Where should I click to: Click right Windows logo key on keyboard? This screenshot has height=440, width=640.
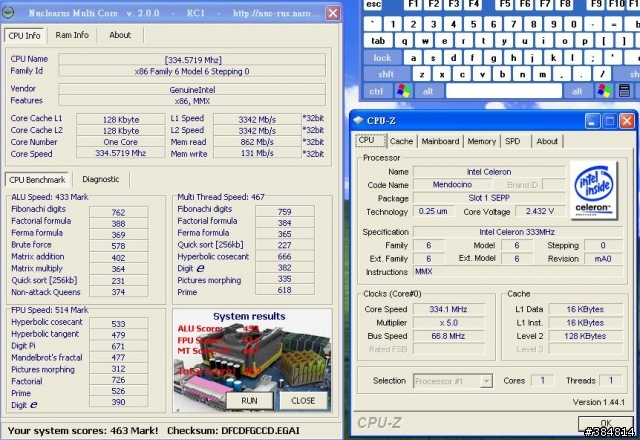coord(604,91)
